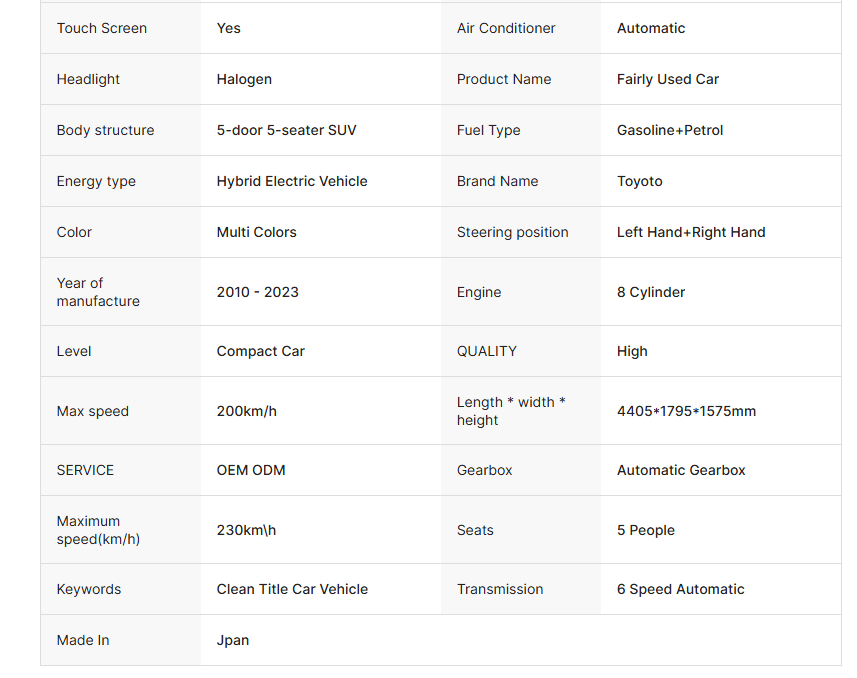Select the Halogen headlight value
Viewport: 857px width, 678px height.
pos(244,79)
